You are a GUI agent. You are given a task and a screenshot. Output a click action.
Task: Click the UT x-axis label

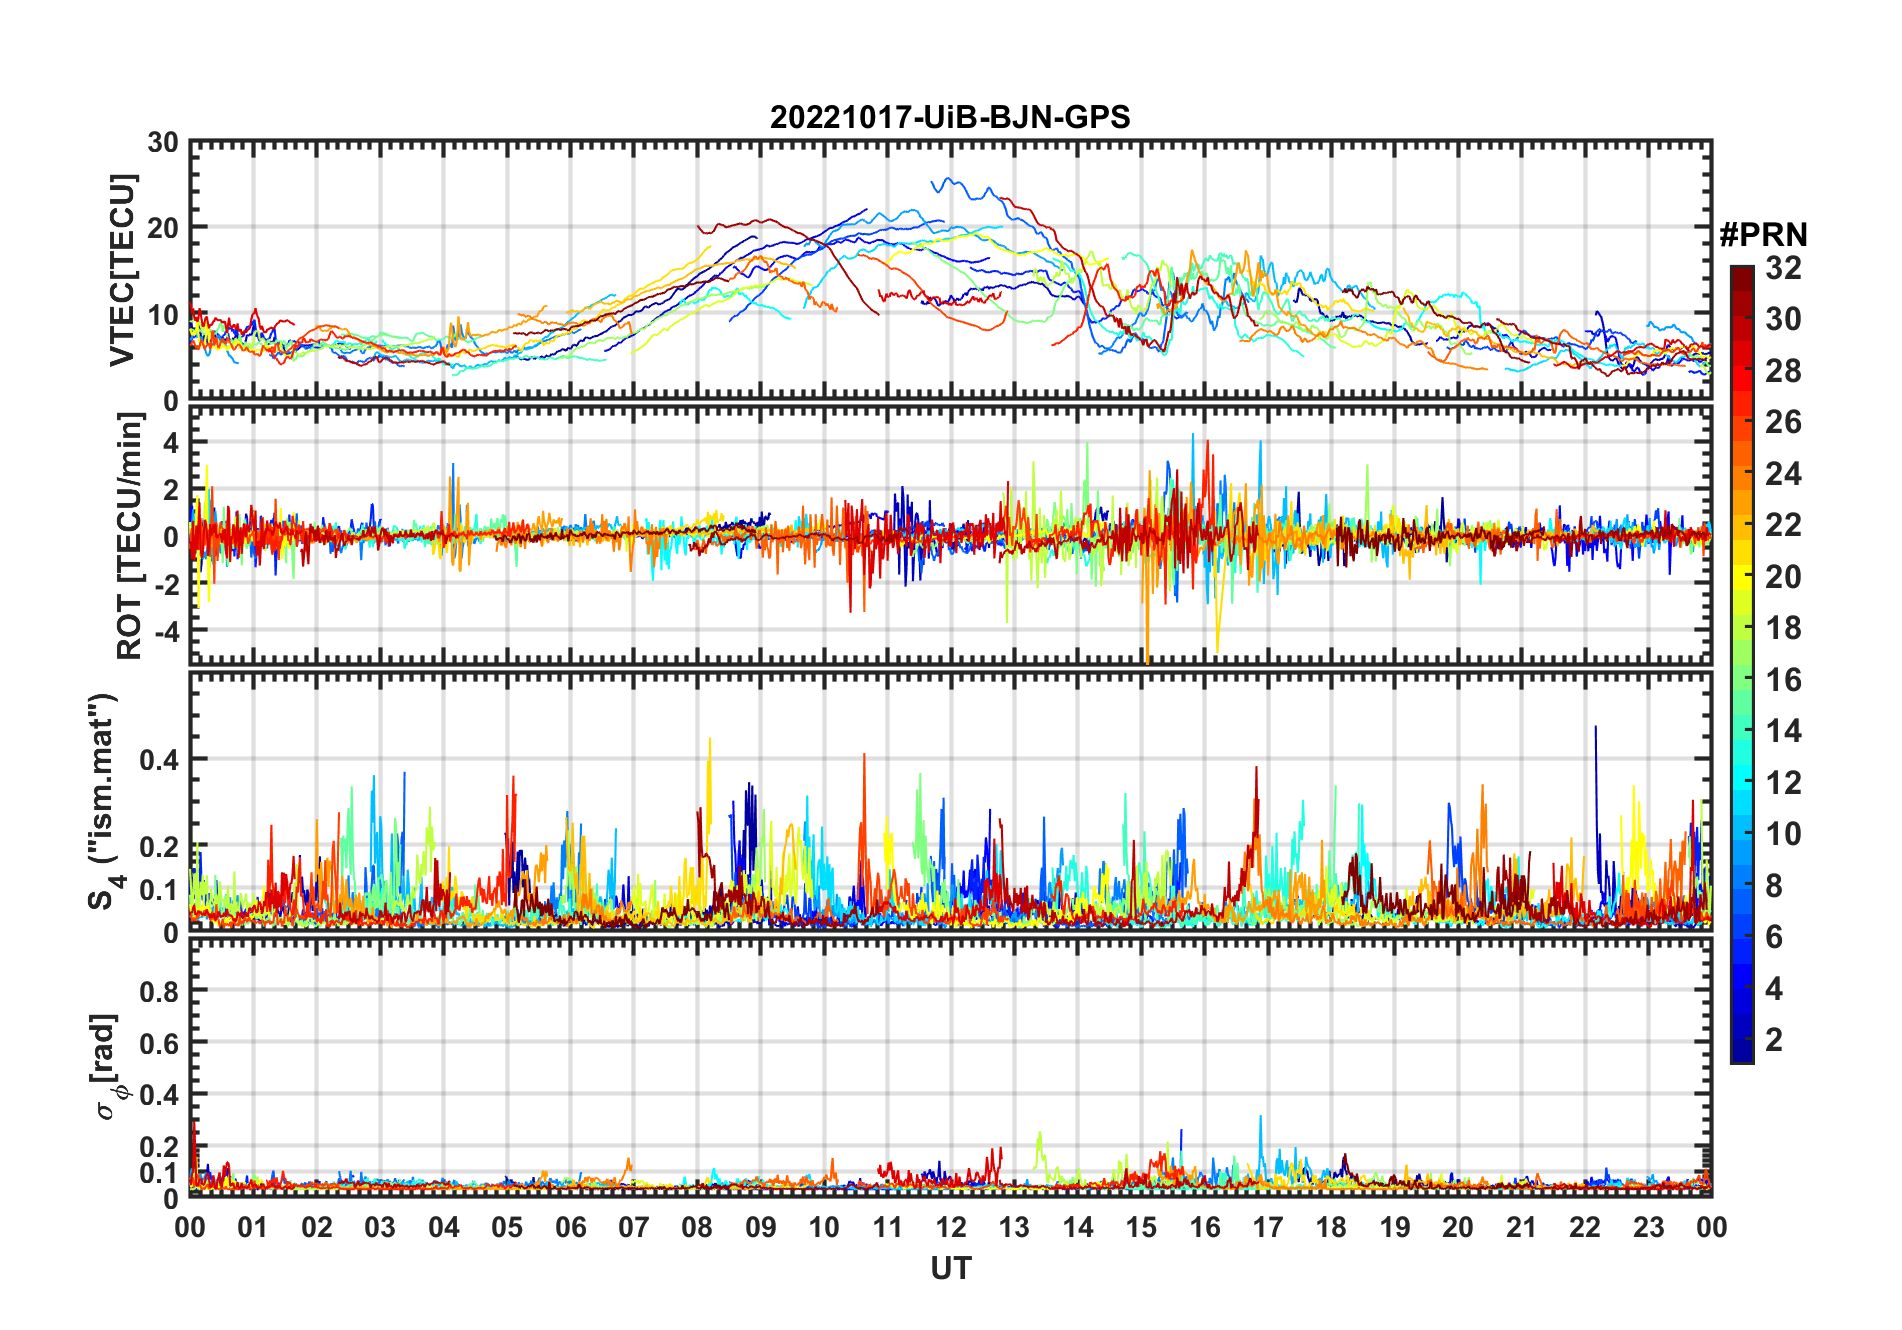tap(951, 1269)
